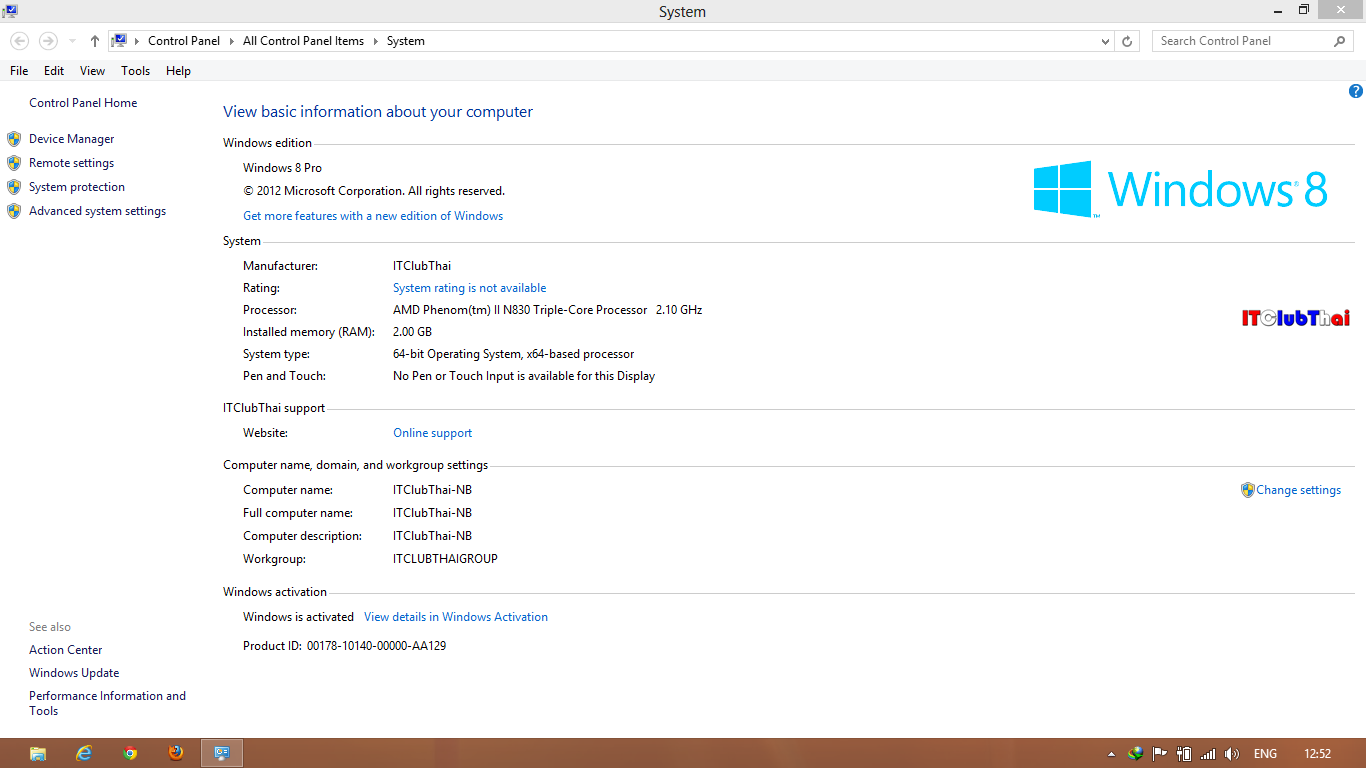The width and height of the screenshot is (1366, 768).
Task: Open System protection link
Action: click(77, 187)
